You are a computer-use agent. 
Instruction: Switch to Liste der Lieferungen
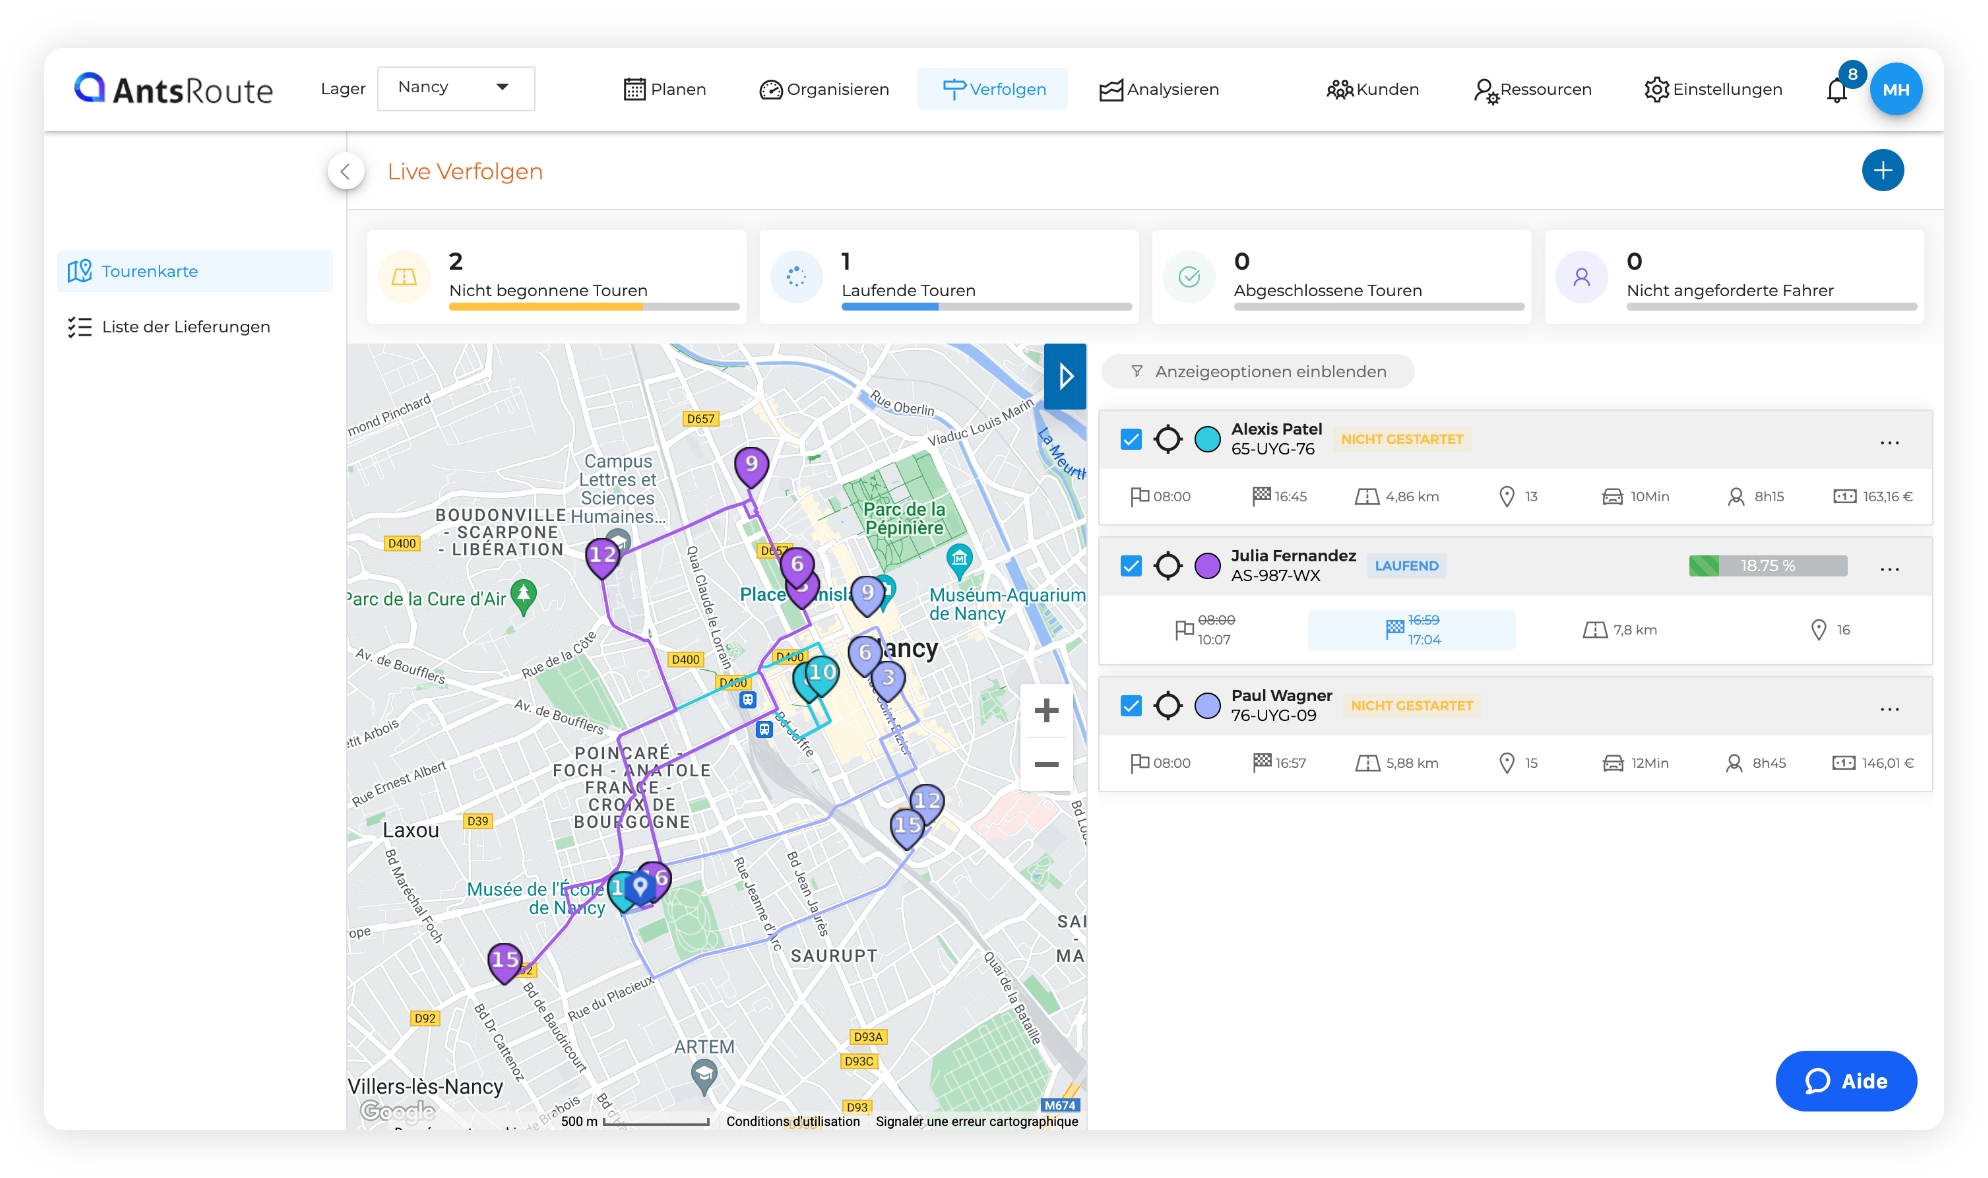pos(185,327)
